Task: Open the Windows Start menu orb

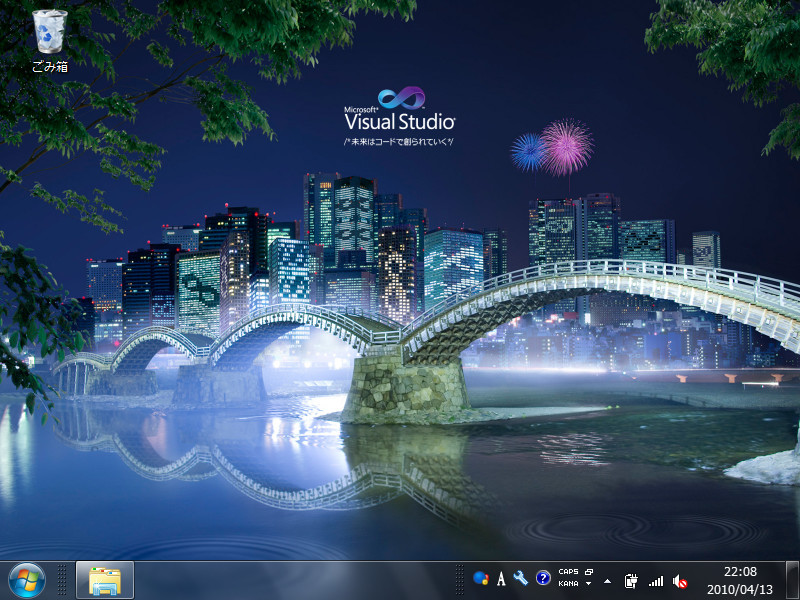Action: tap(27, 581)
